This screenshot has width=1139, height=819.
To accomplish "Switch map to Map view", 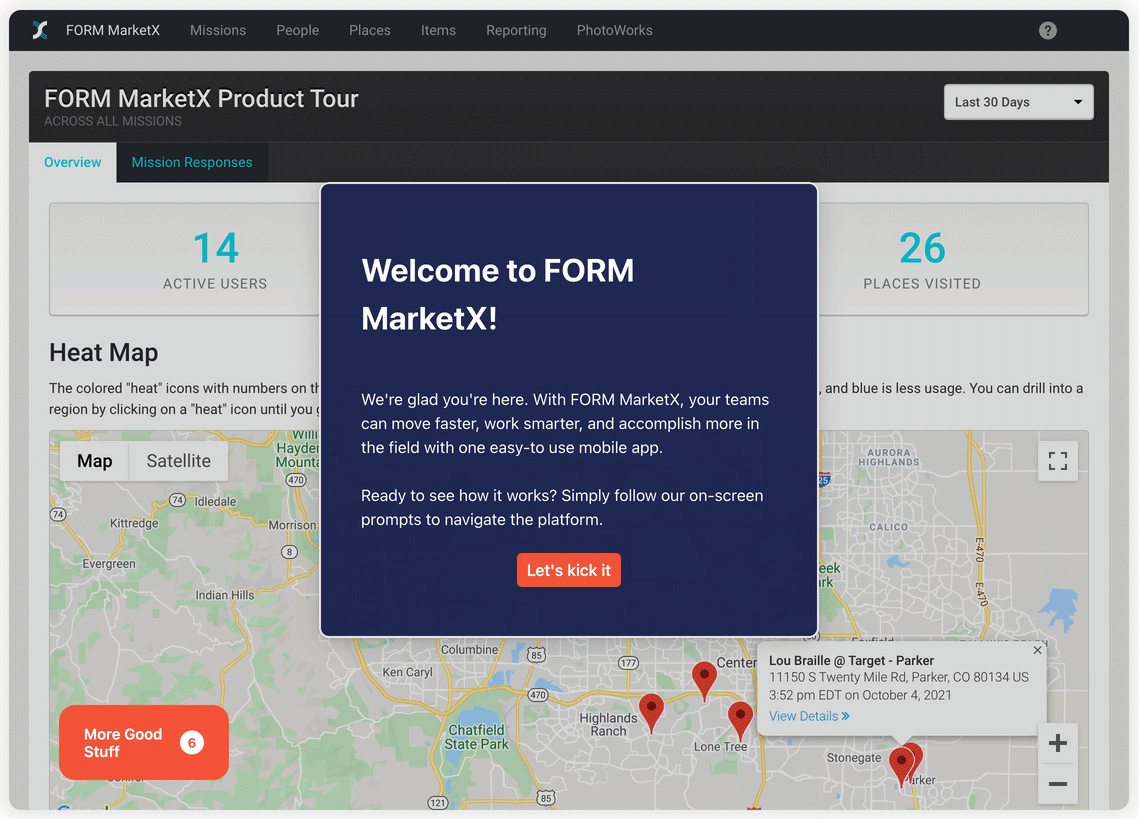I will (x=94, y=461).
